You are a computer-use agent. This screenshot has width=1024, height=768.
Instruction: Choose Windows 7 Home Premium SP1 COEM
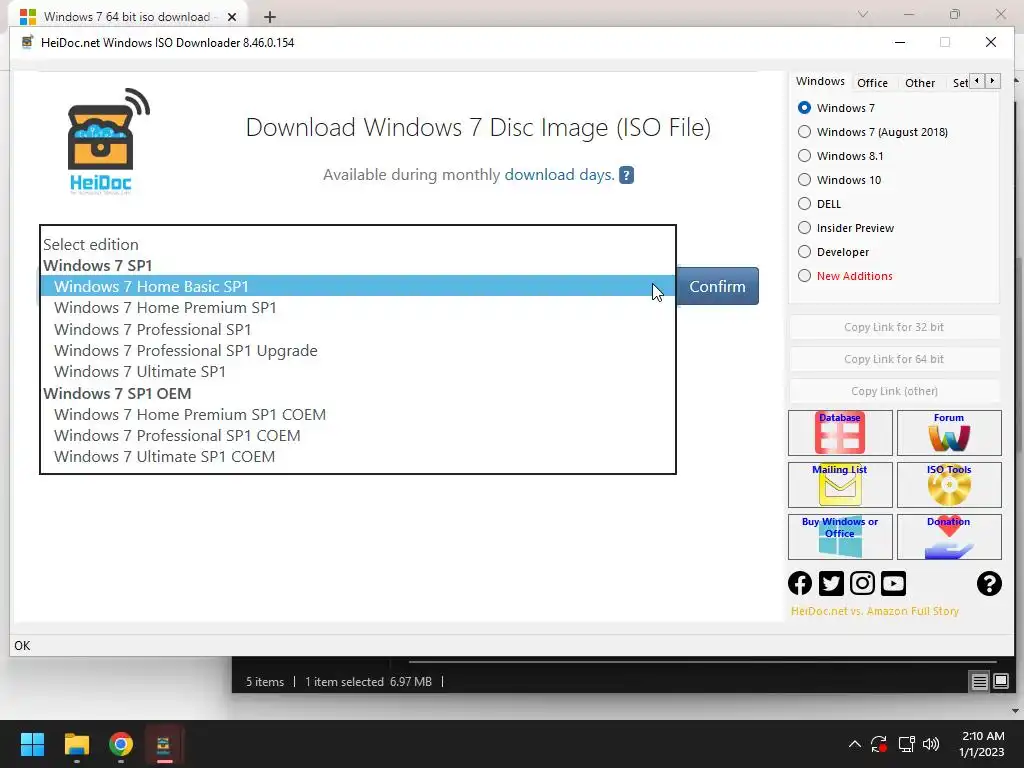[358, 415]
